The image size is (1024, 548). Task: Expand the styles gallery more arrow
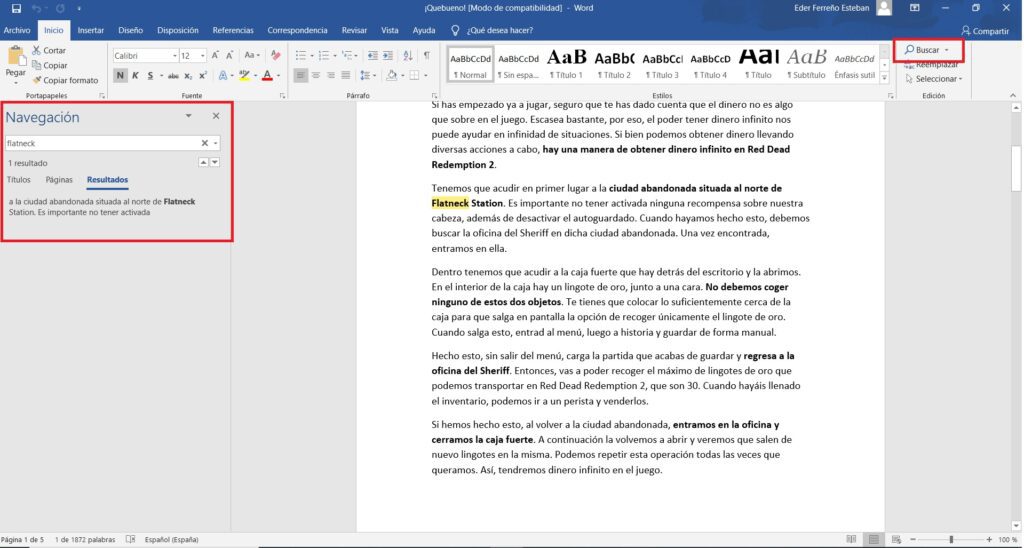884,78
